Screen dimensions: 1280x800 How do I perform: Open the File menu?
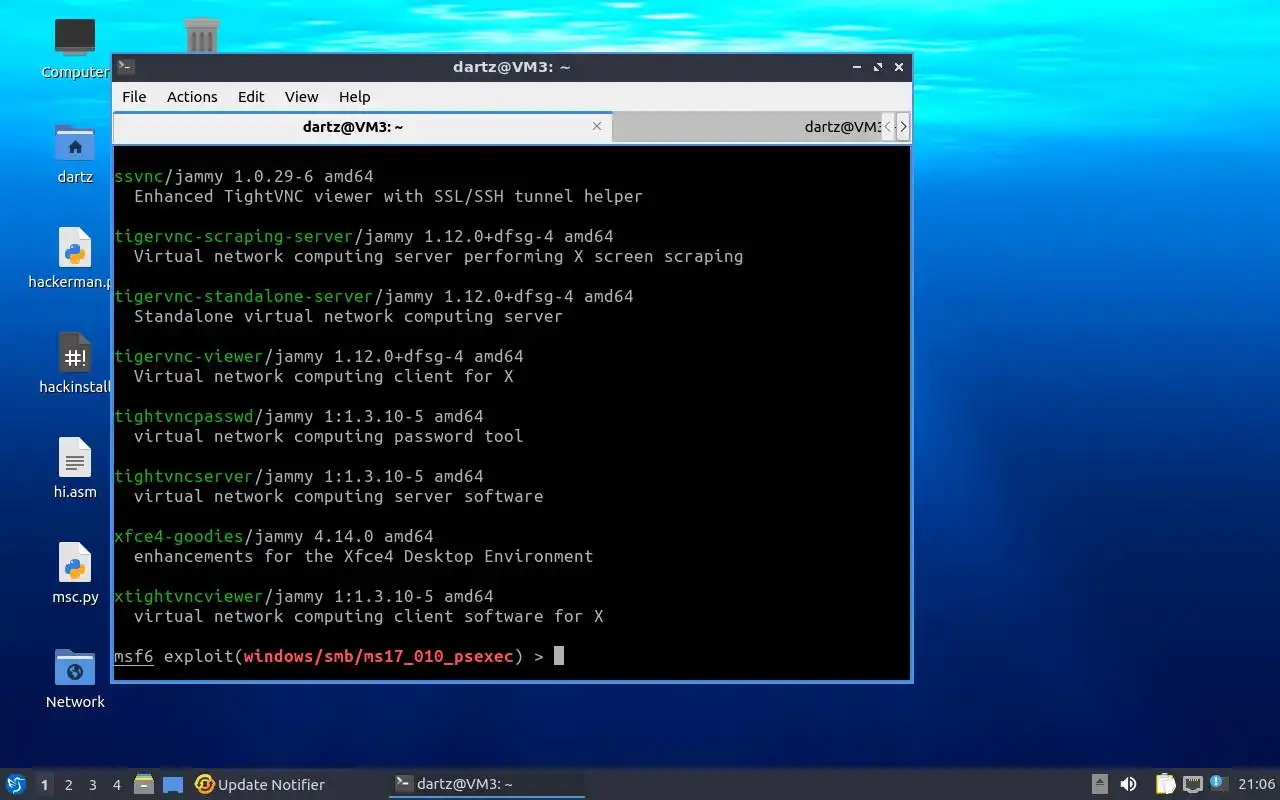click(134, 97)
